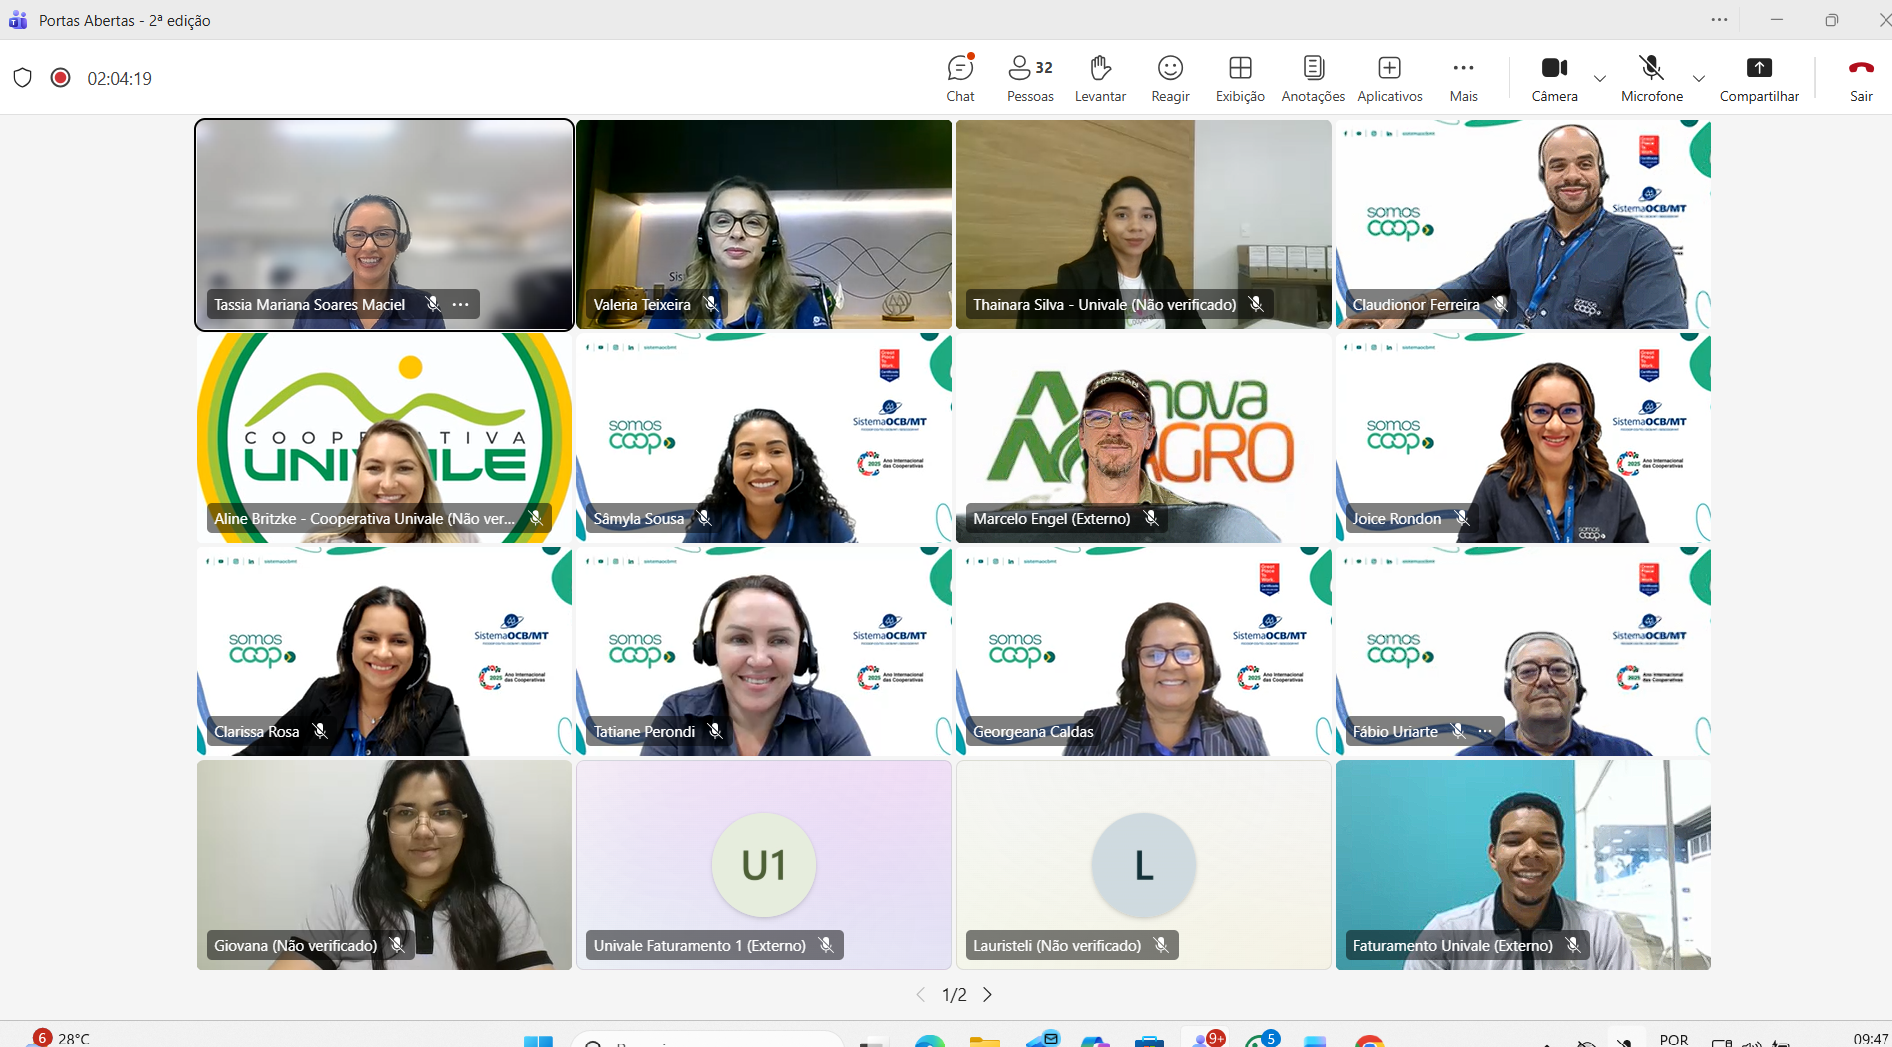This screenshot has width=1892, height=1047.
Task: Open the Chat panel
Action: point(959,77)
